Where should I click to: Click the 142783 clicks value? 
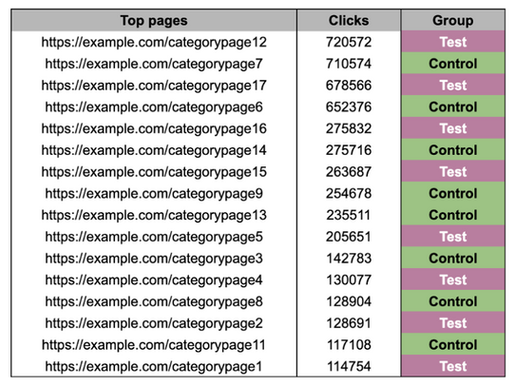(x=349, y=258)
